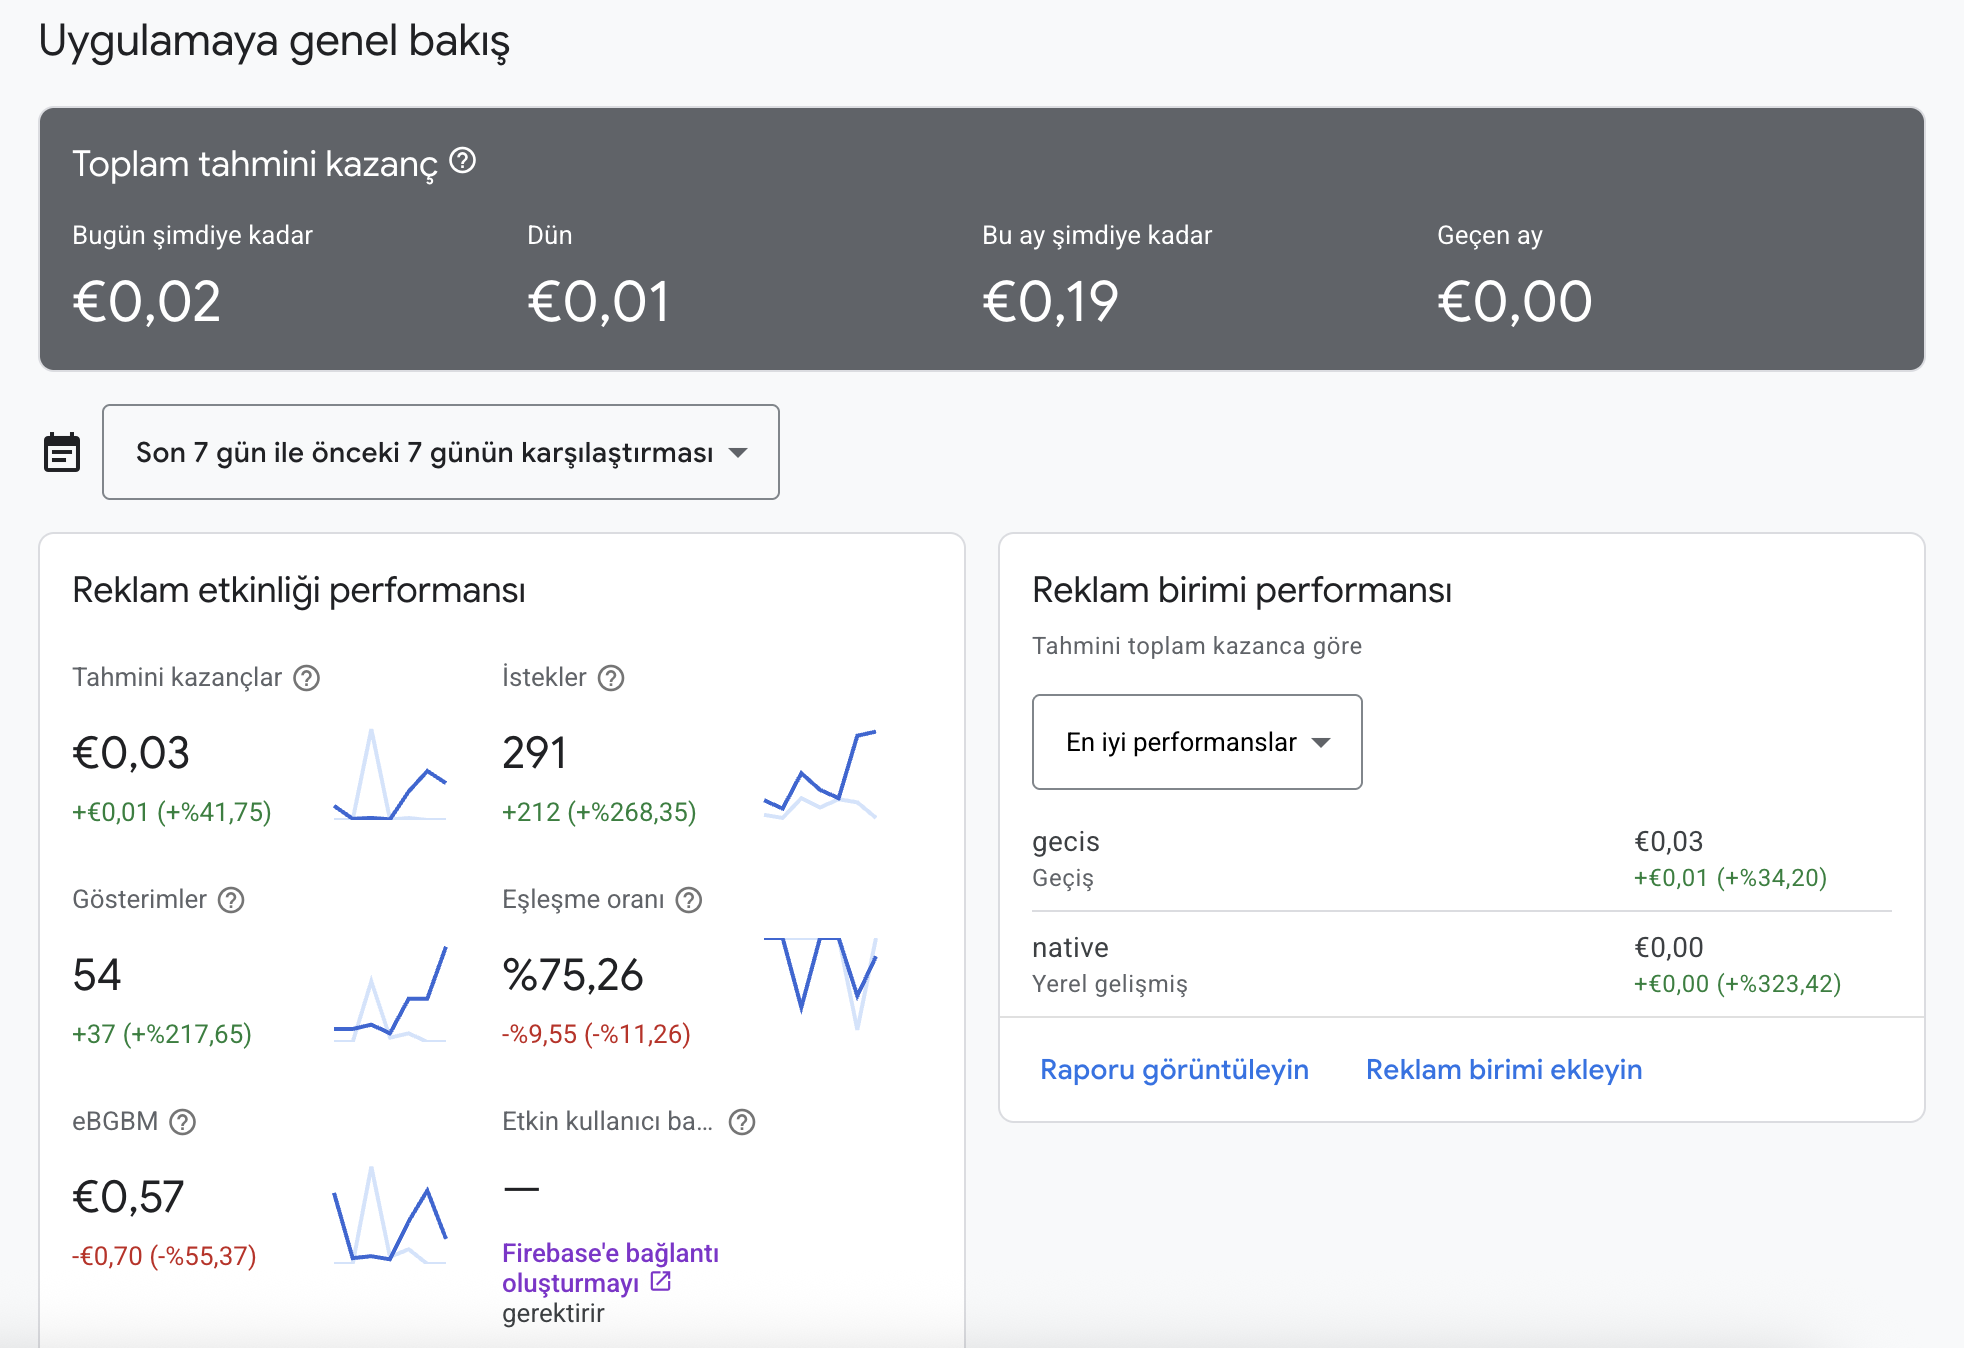The height and width of the screenshot is (1348, 1964).
Task: Open Raporu görüntüleyin link
Action: (1174, 1069)
